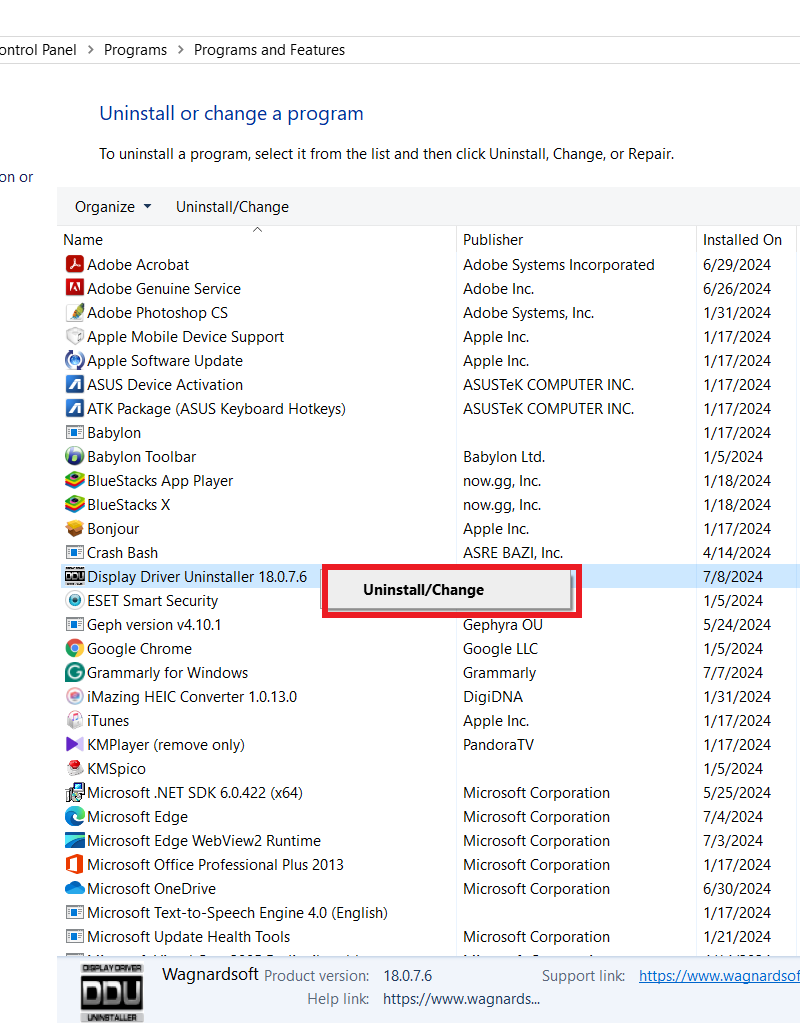The width and height of the screenshot is (800, 1023).
Task: Click the iTunes icon
Action: click(75, 720)
